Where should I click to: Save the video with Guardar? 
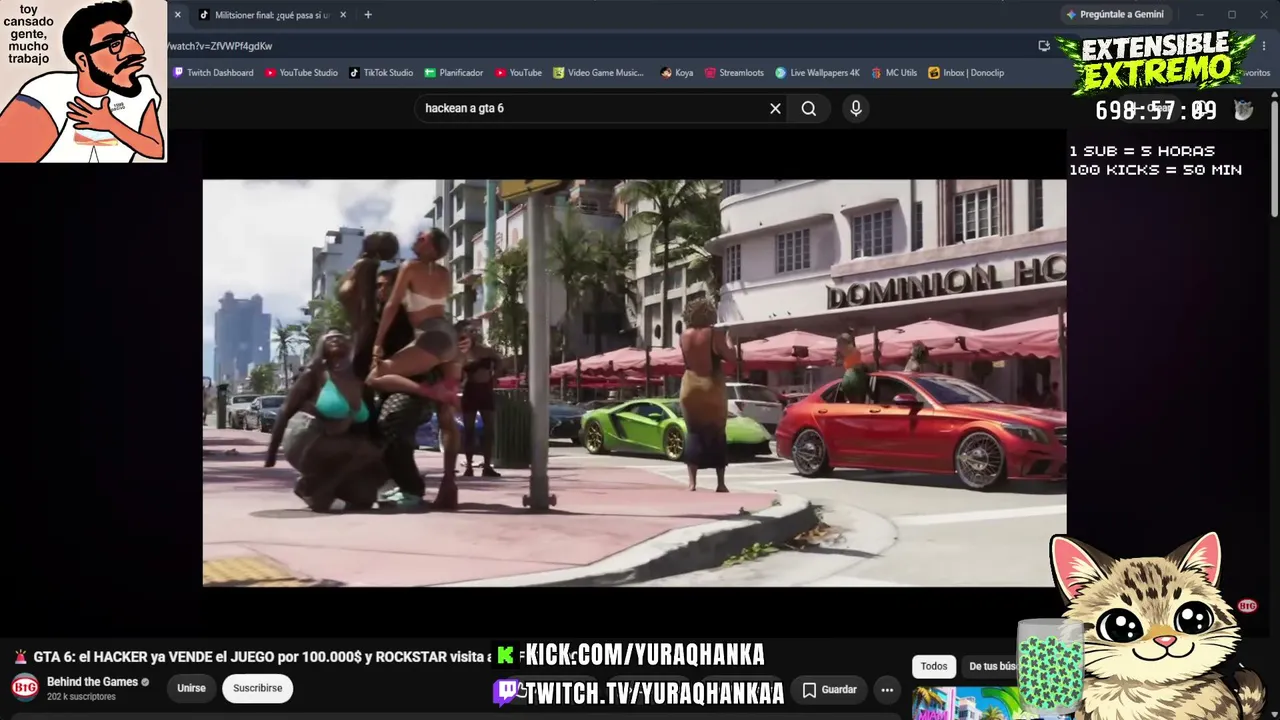coord(830,690)
